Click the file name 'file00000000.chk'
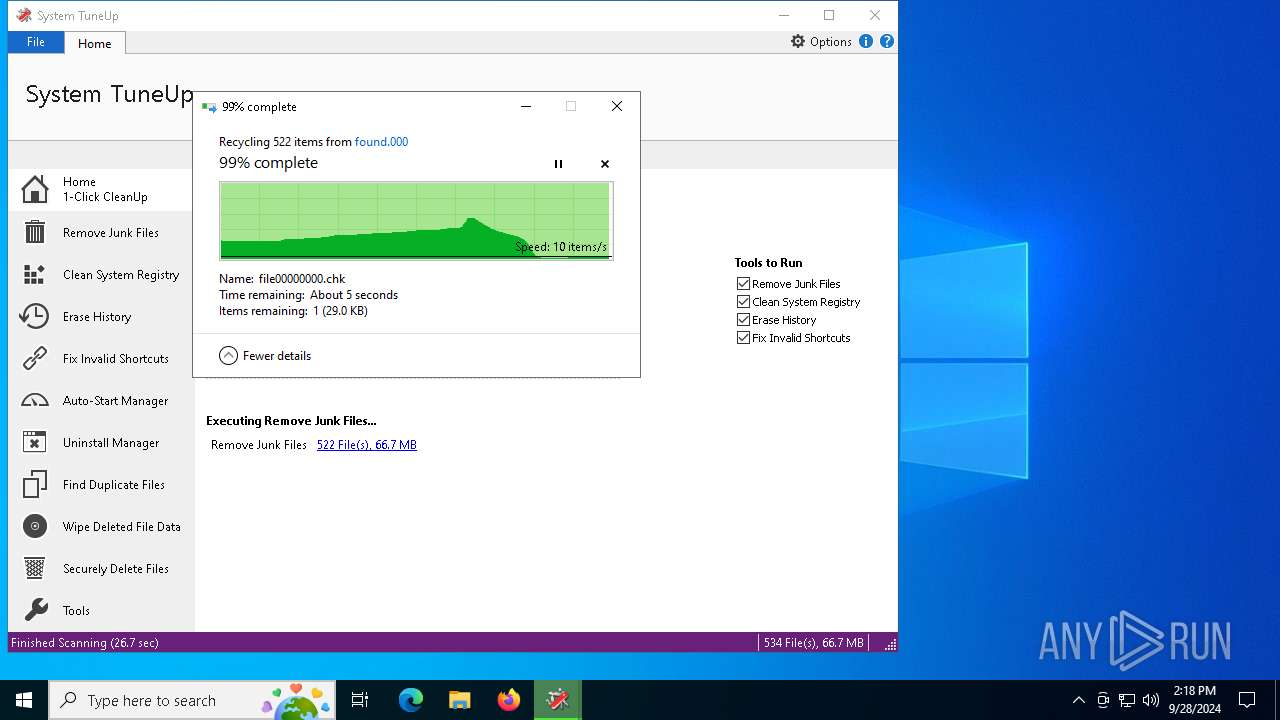Screen dimensions: 1280x720 tap(302, 279)
